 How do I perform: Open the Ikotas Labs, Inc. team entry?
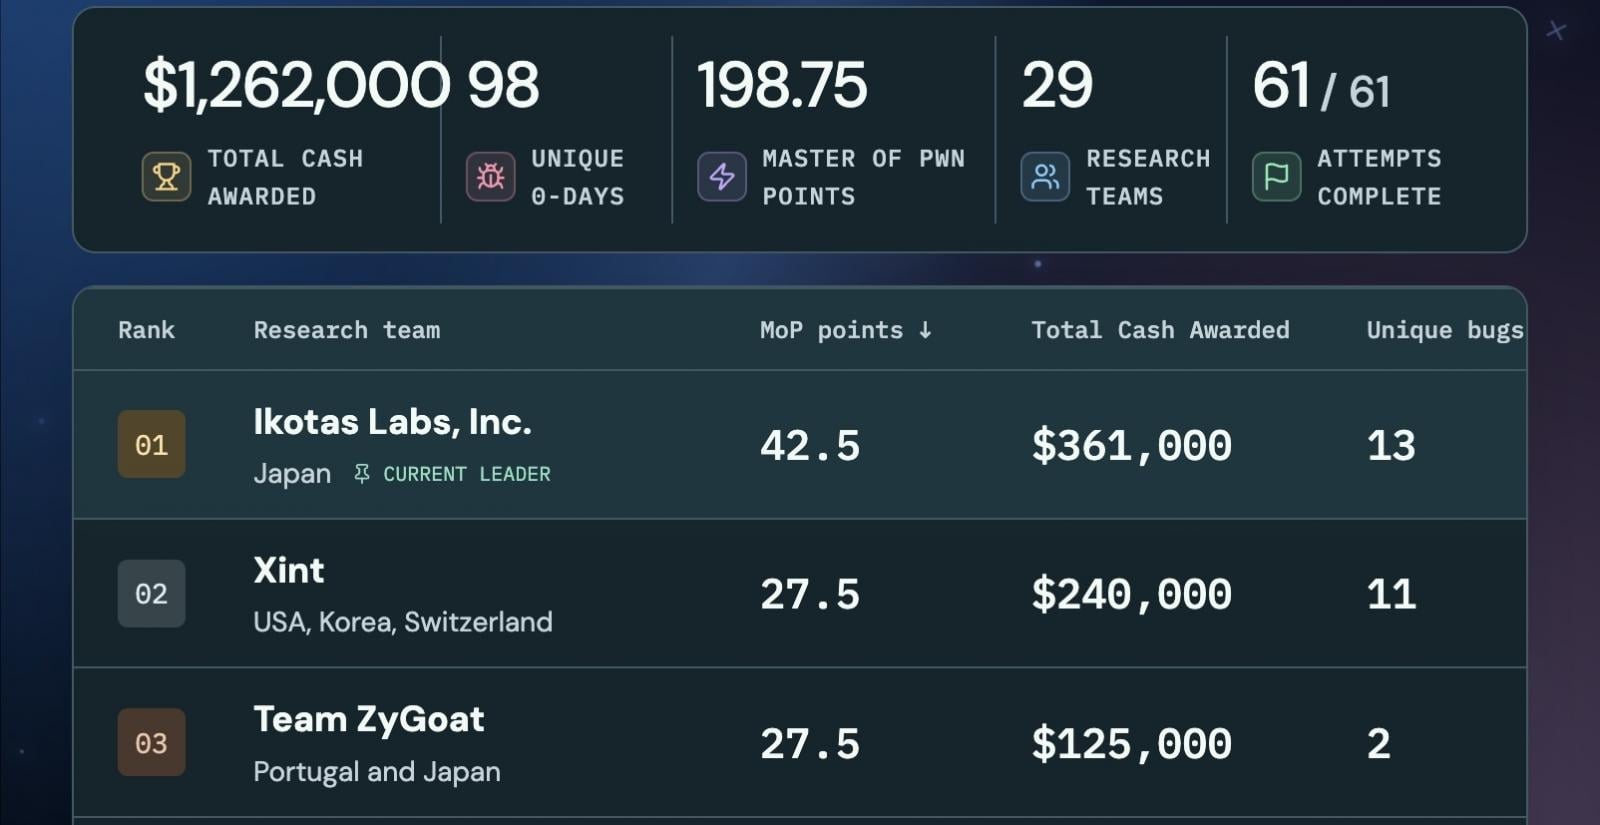(392, 422)
